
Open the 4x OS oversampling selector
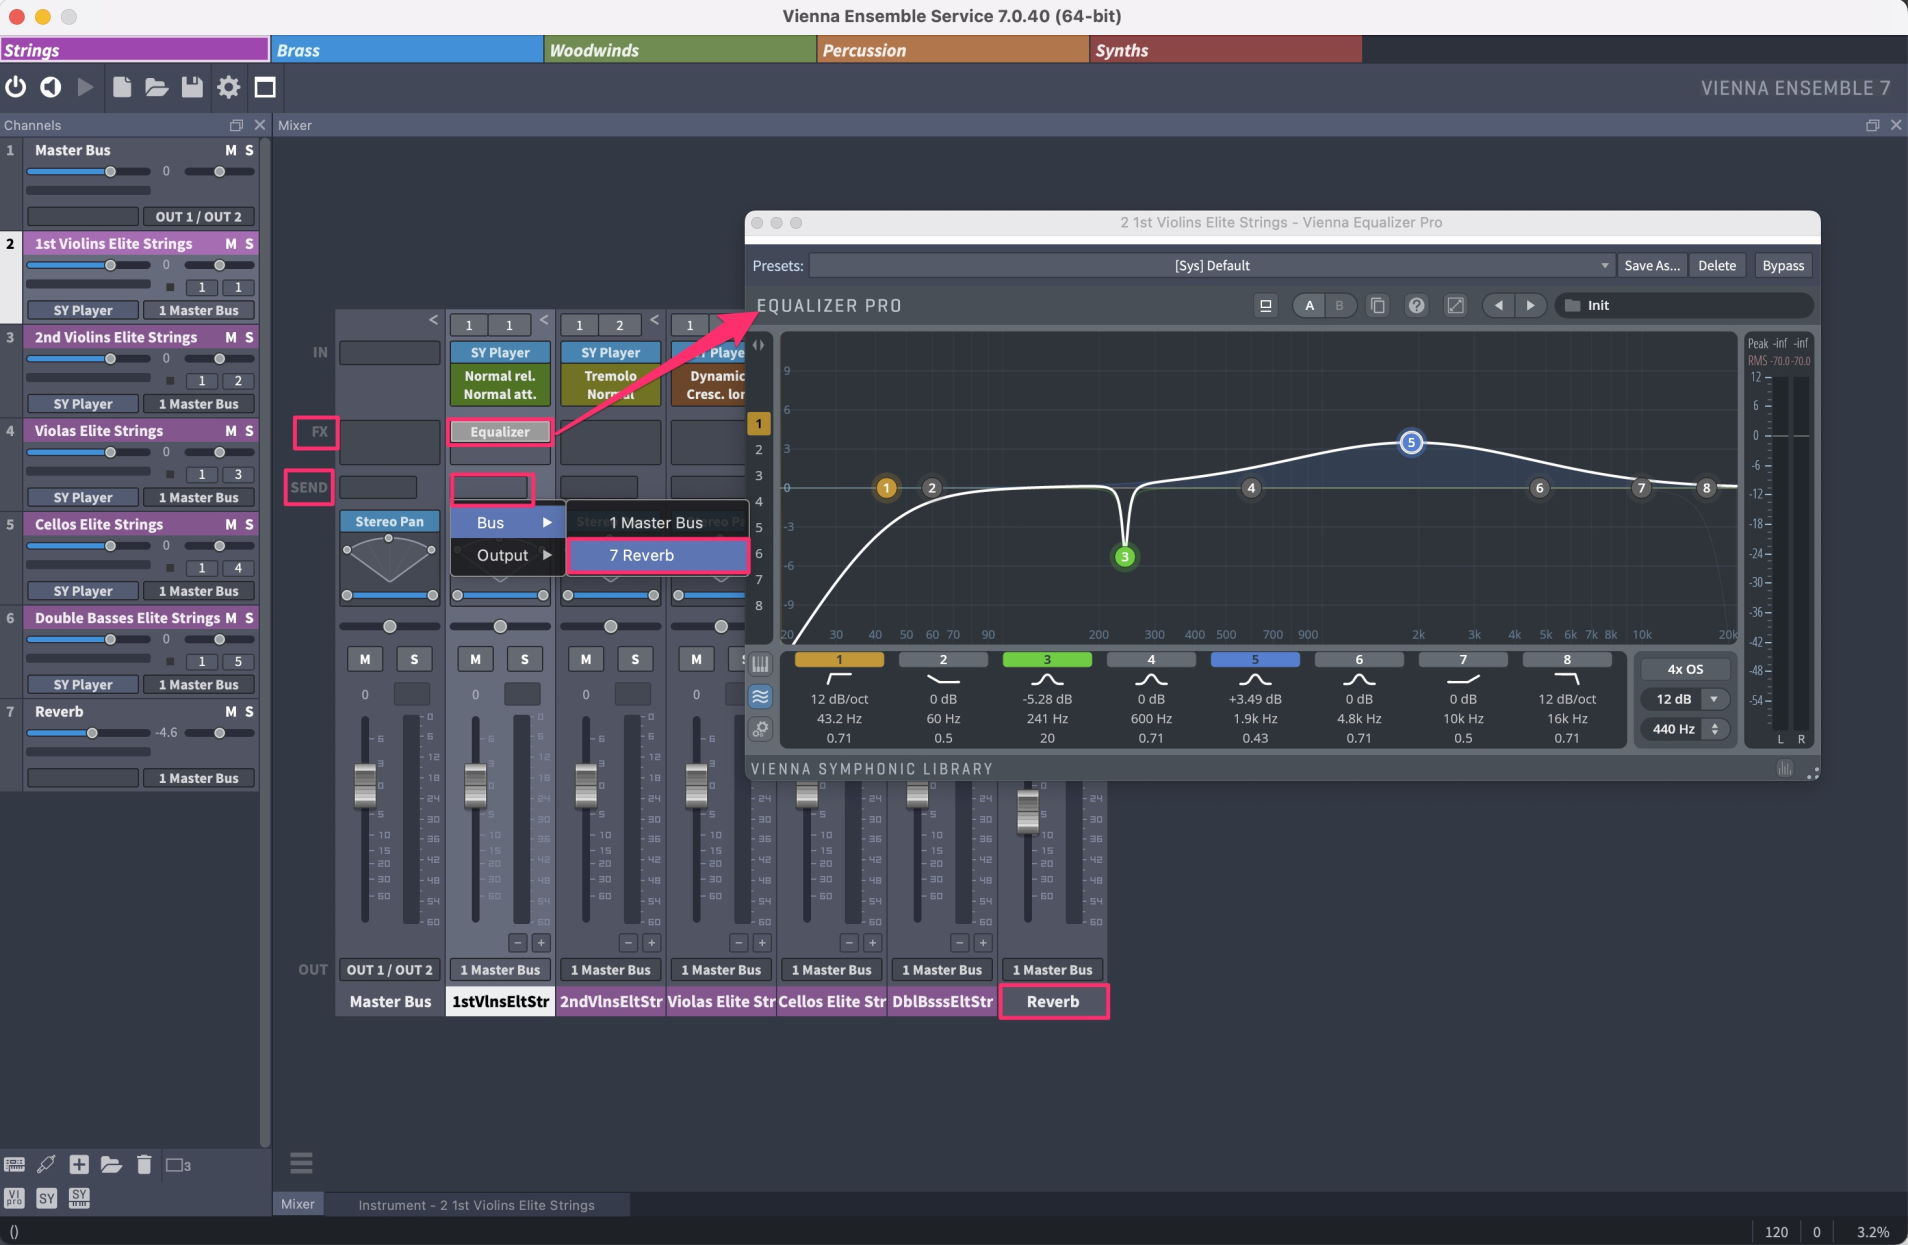pyautogui.click(x=1684, y=669)
